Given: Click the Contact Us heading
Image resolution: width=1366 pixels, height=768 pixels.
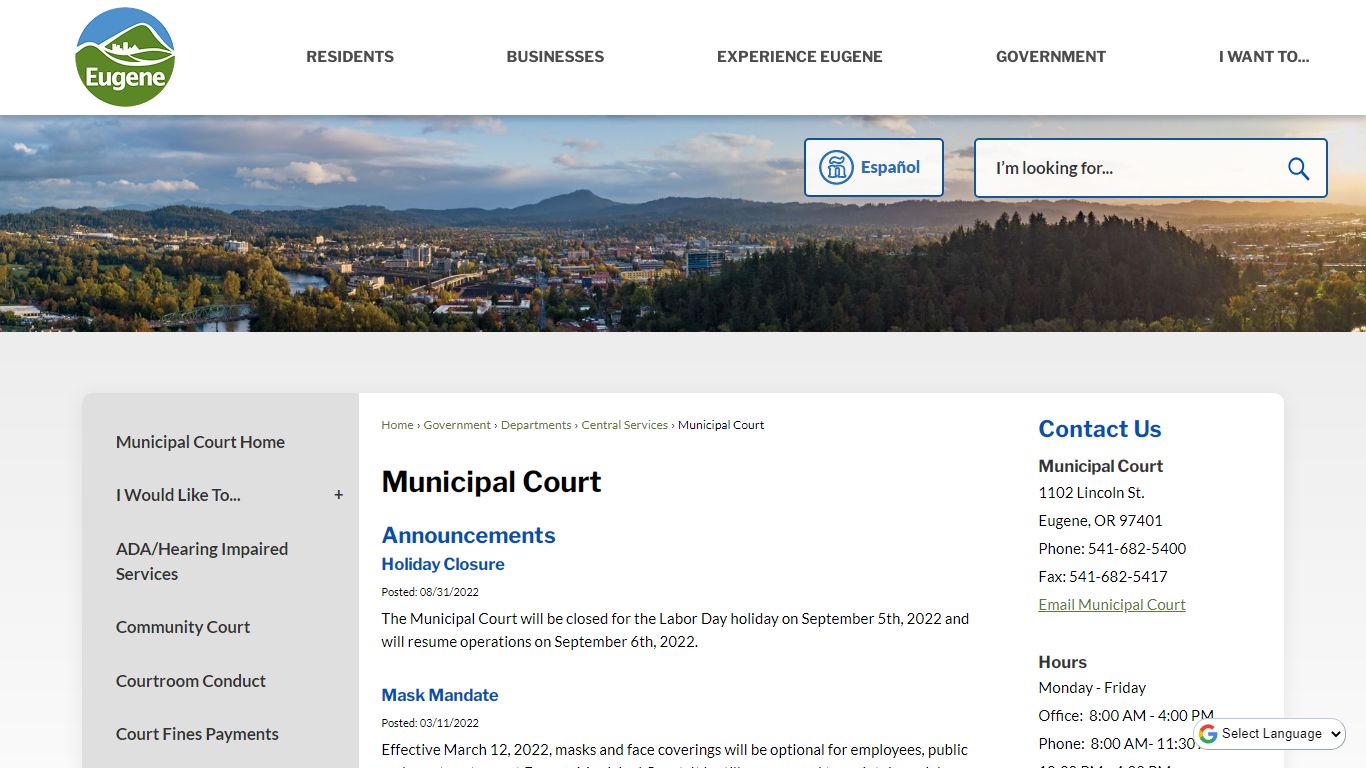Looking at the screenshot, I should [x=1100, y=429].
